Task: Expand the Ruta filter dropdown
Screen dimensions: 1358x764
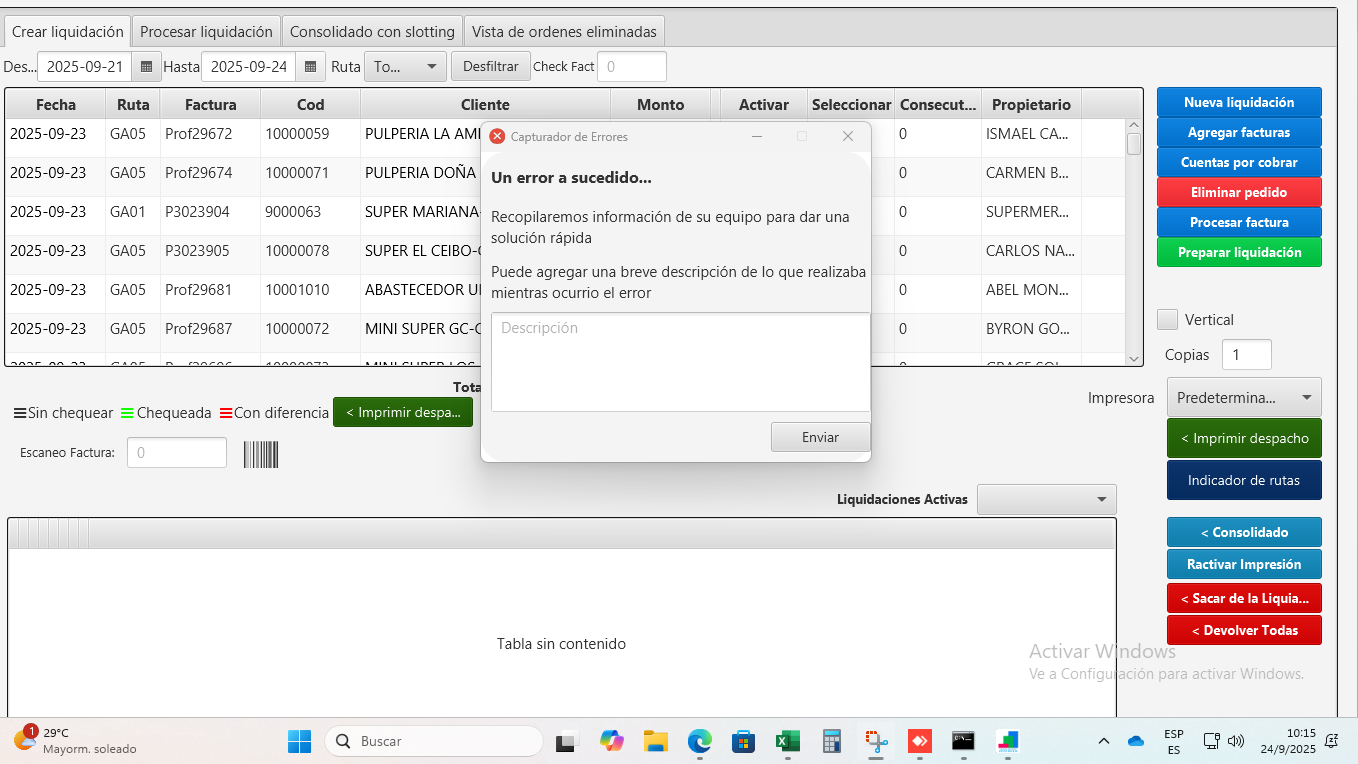Action: tap(405, 67)
